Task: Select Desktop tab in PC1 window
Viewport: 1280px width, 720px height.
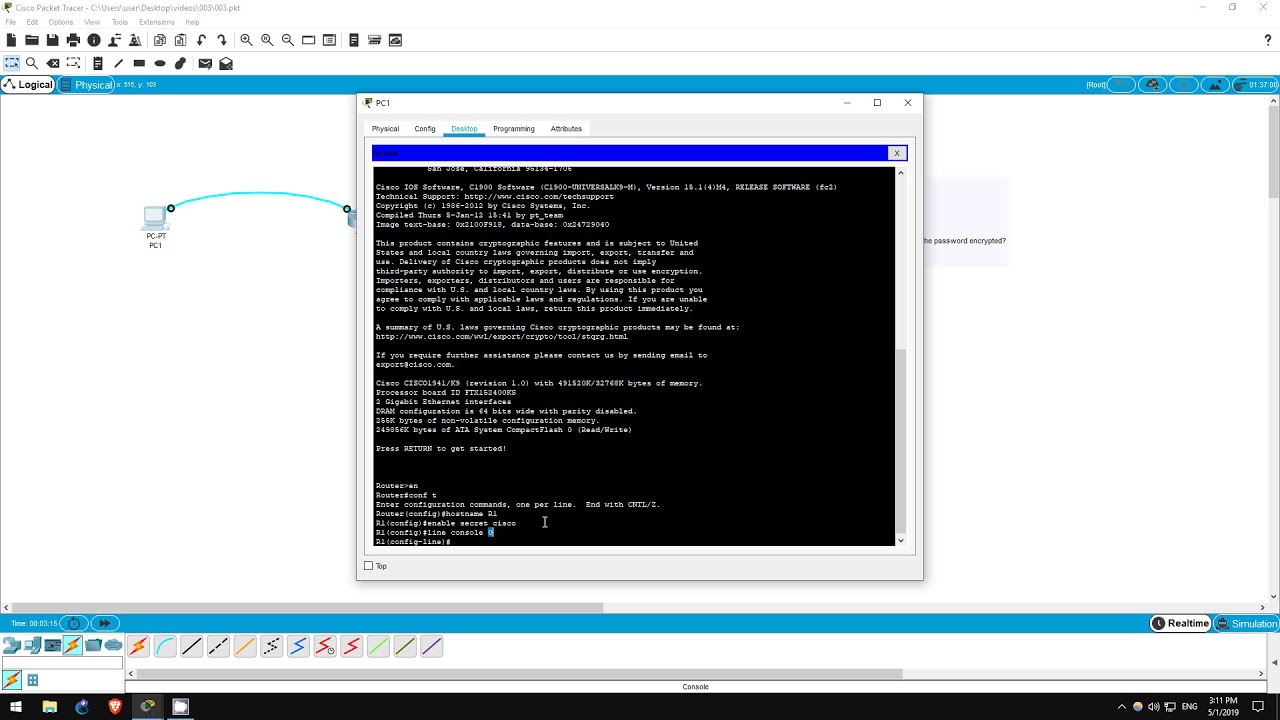Action: pyautogui.click(x=464, y=129)
